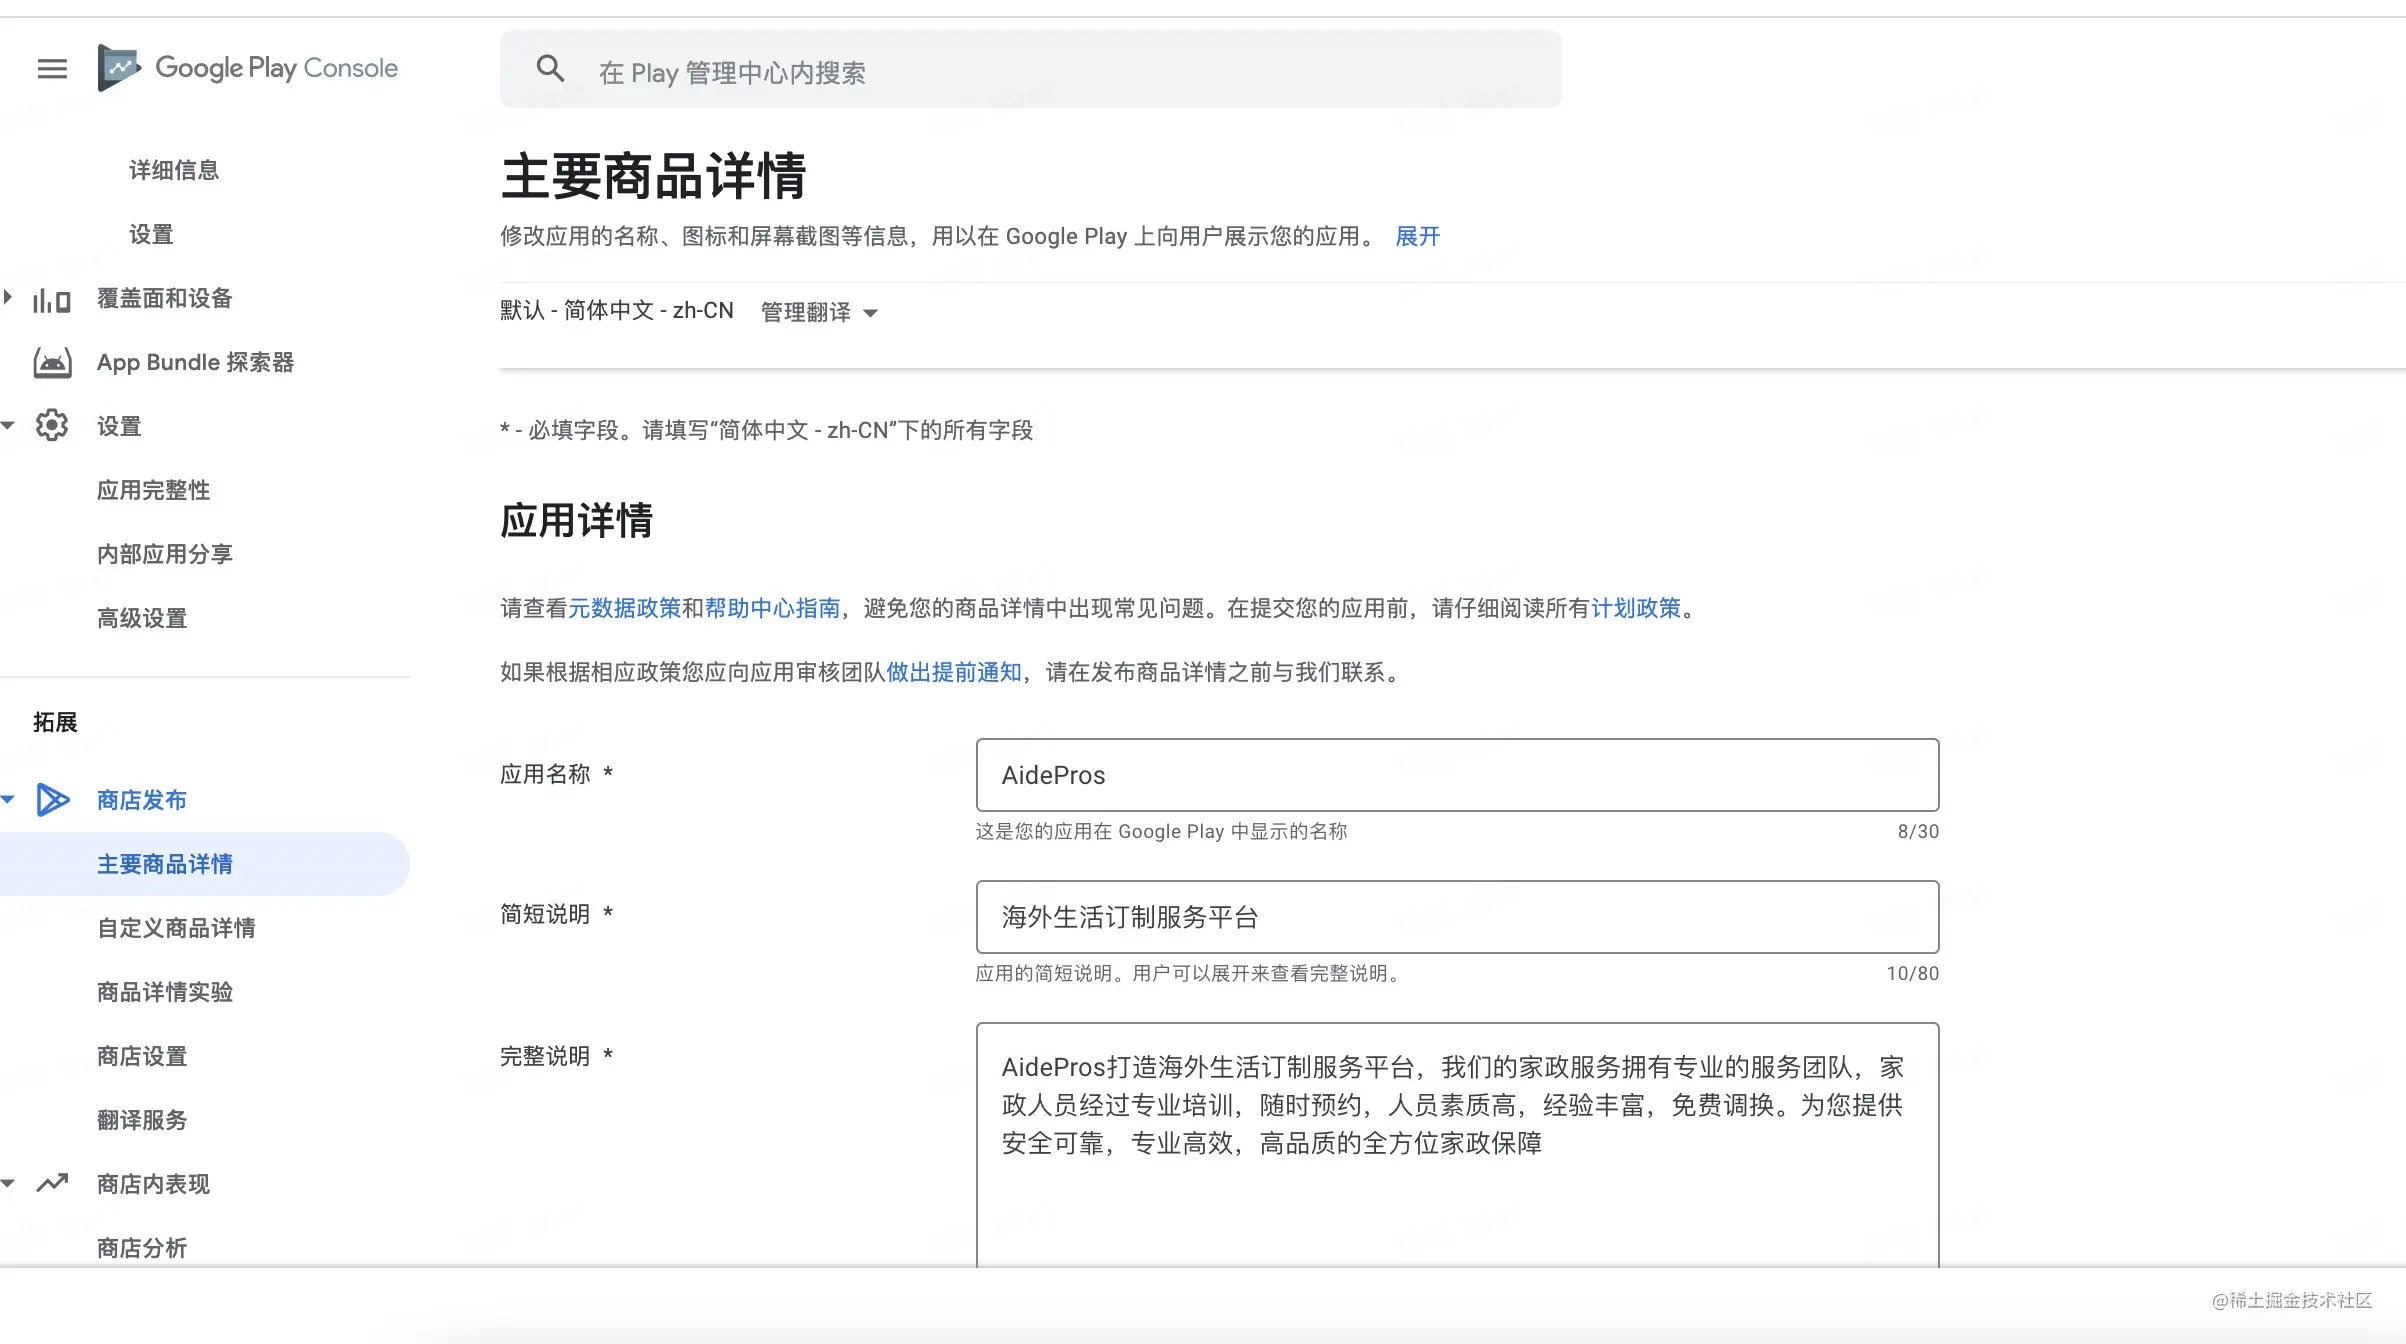The height and width of the screenshot is (1344, 2406).
Task: Open the 管理翻译 dropdown
Action: [x=819, y=313]
